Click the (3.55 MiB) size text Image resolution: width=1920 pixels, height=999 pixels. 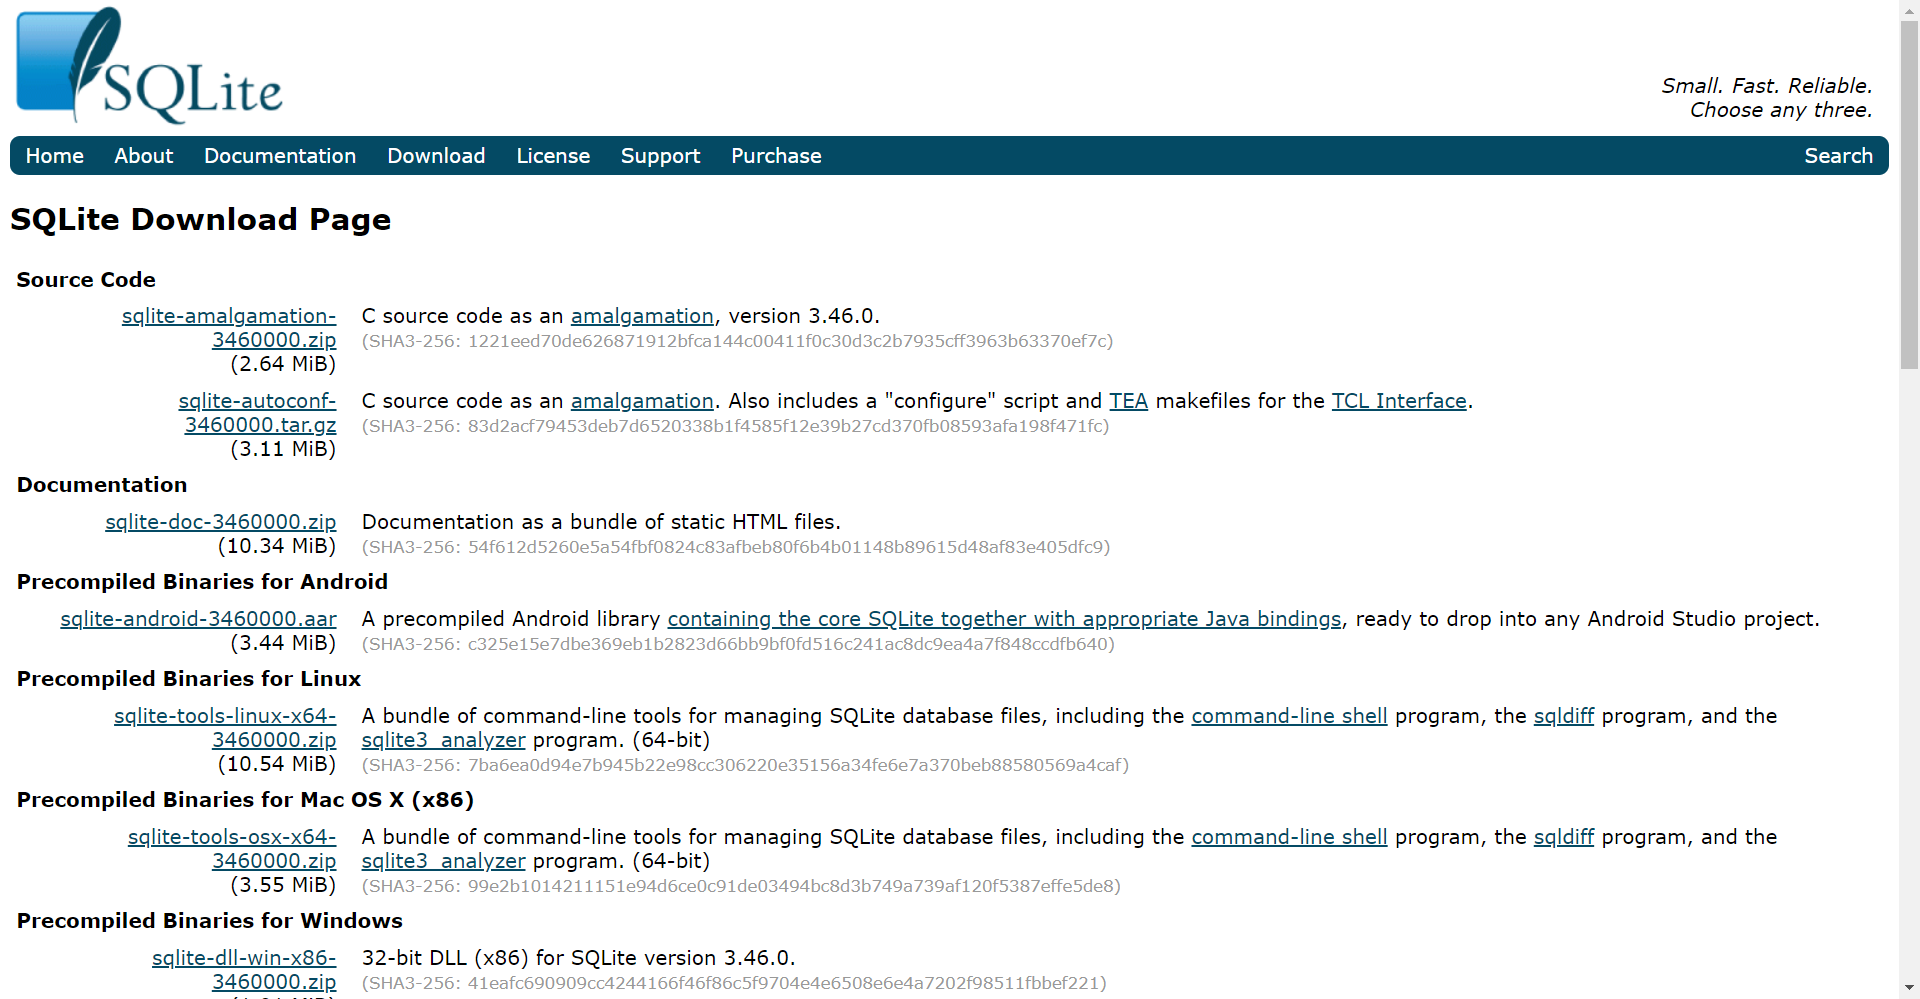click(x=283, y=885)
